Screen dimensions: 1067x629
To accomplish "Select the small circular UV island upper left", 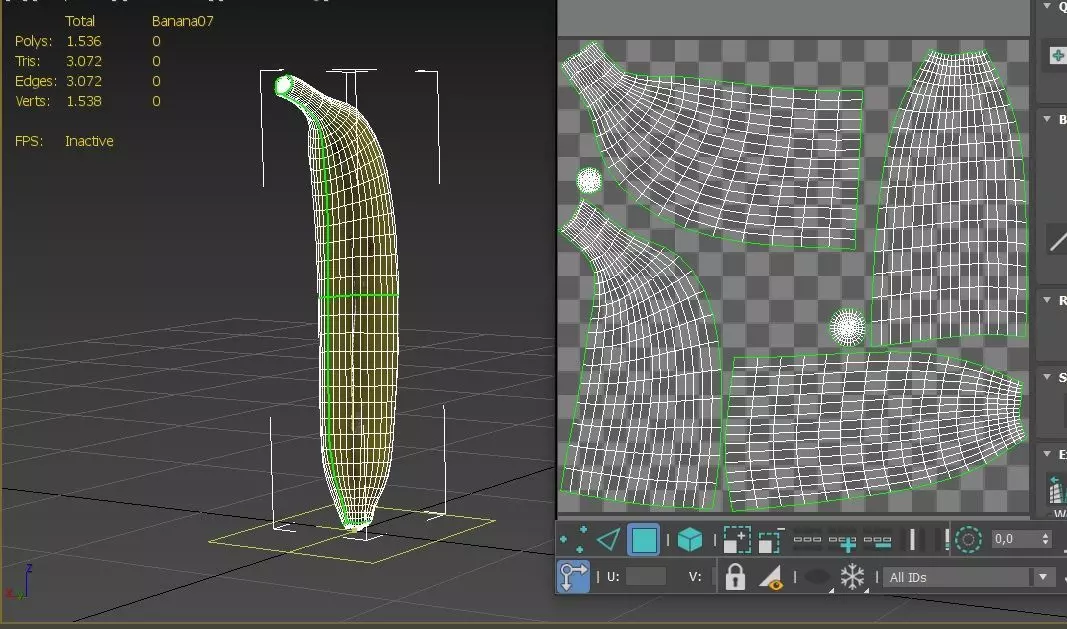I will (589, 180).
